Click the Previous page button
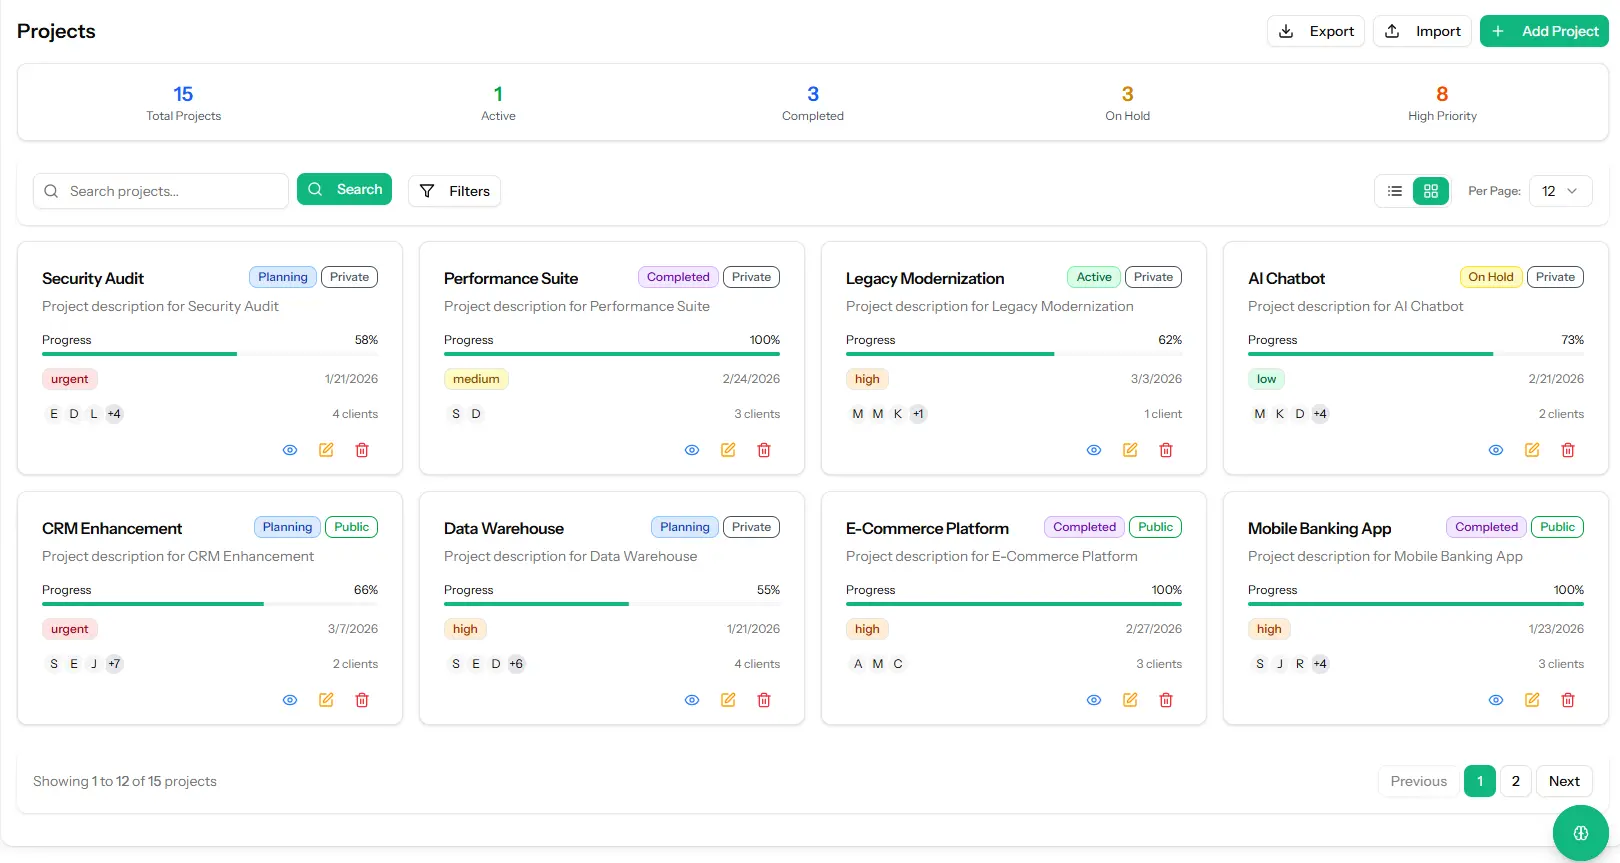The width and height of the screenshot is (1620, 863). click(x=1418, y=781)
